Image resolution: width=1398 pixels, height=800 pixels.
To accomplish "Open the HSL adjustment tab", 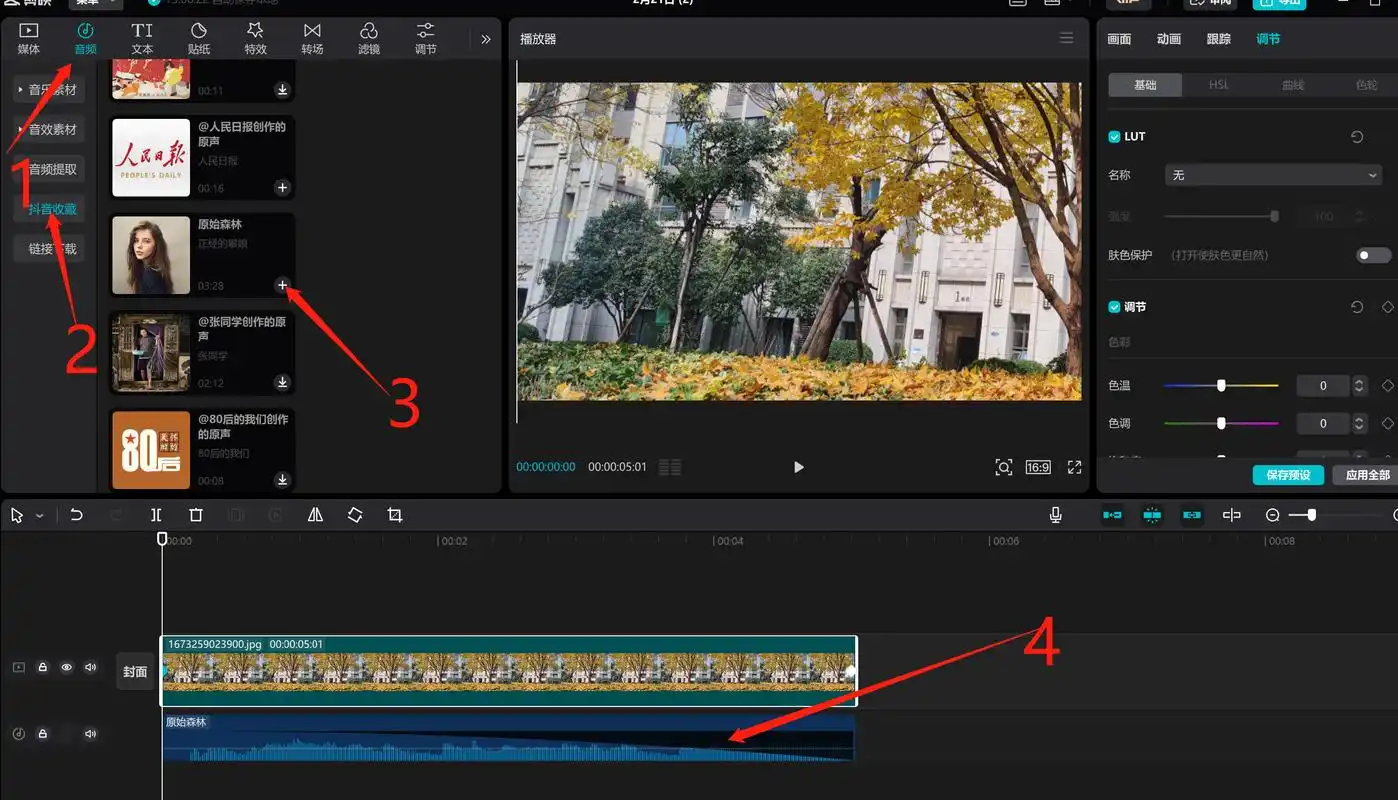I will pyautogui.click(x=1218, y=85).
